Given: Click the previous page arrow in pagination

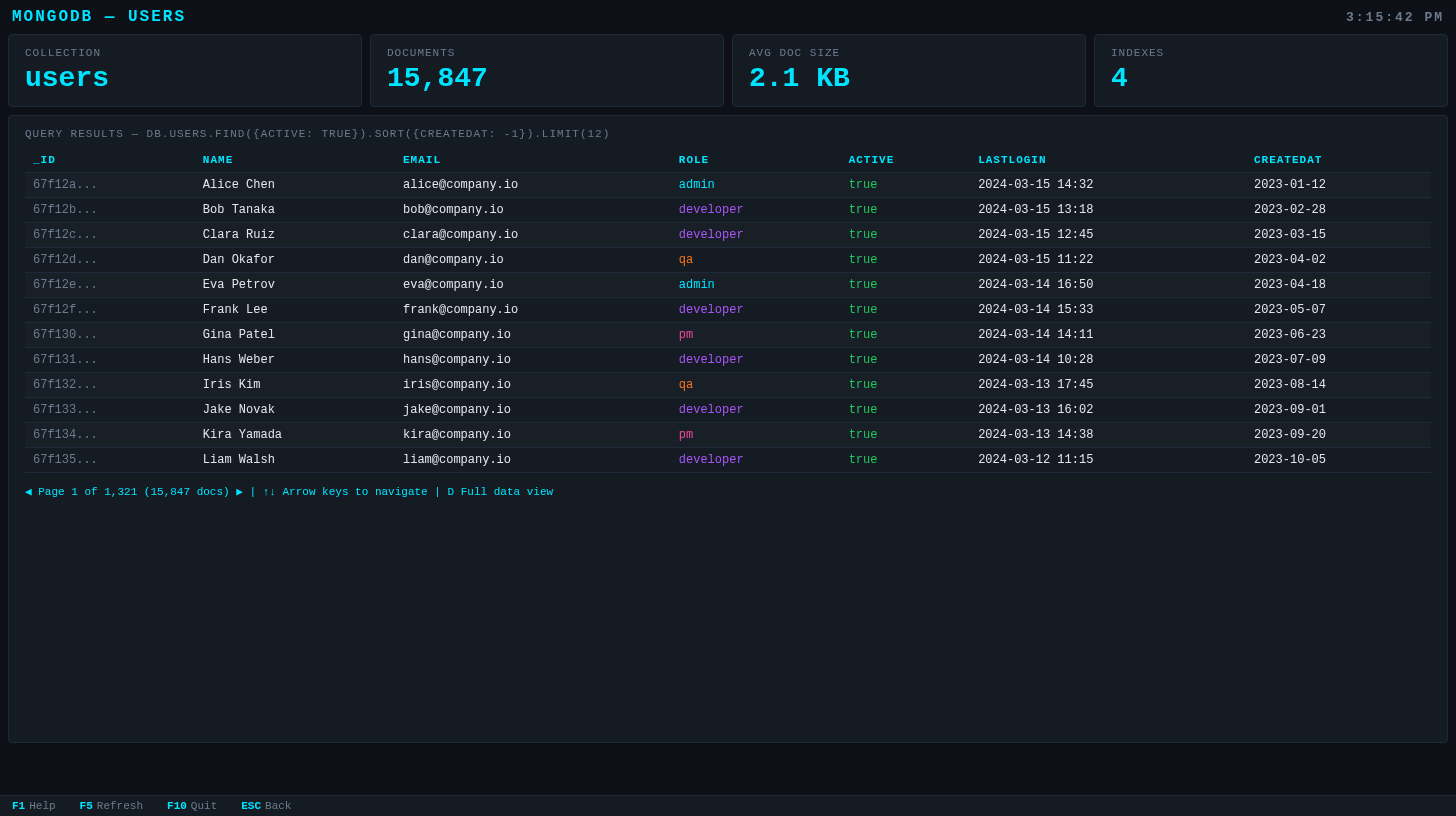Looking at the screenshot, I should click(28, 492).
